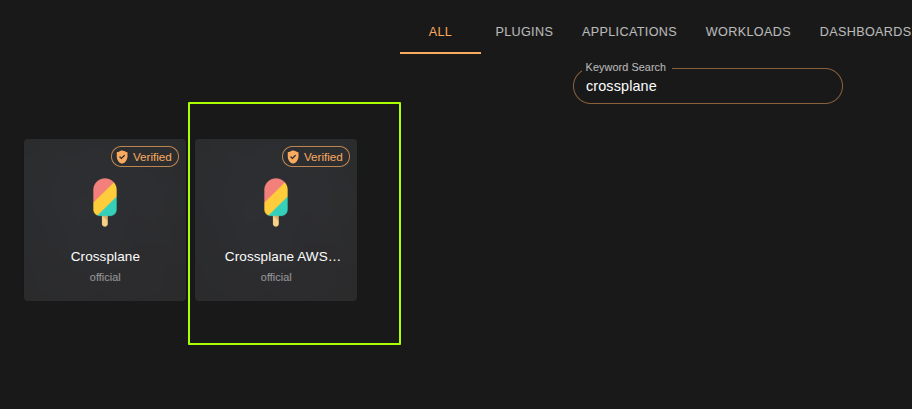The image size is (912, 409).
Task: Switch to the ALL tab
Action: [x=440, y=31]
